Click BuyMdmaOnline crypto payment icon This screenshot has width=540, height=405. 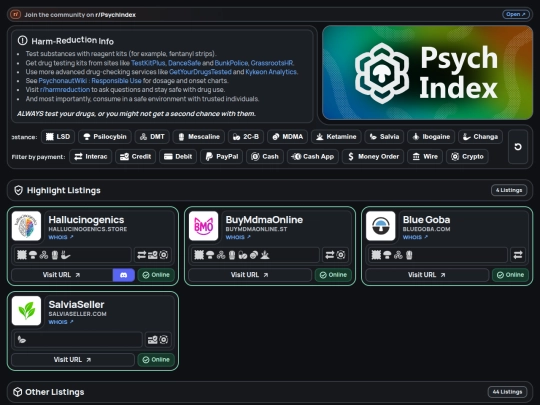pos(341,255)
